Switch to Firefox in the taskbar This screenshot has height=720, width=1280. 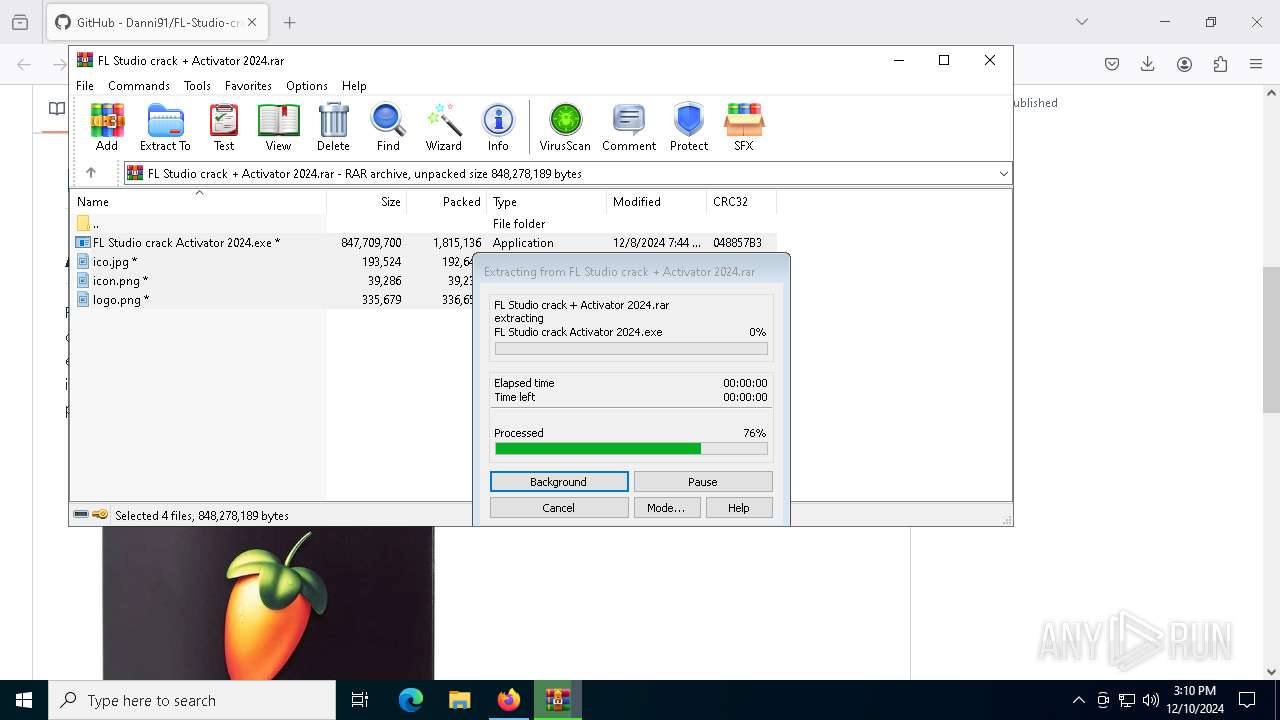(x=509, y=700)
